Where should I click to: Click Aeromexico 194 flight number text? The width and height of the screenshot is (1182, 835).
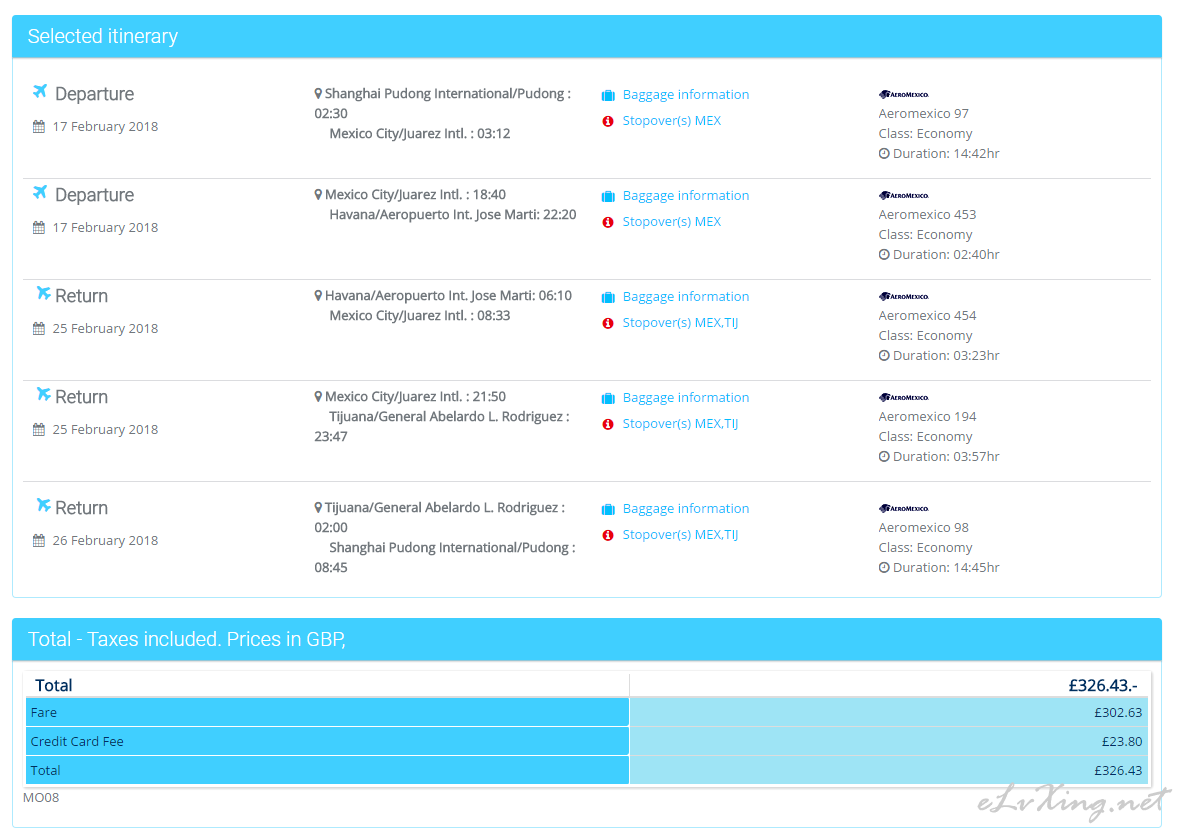click(927, 417)
